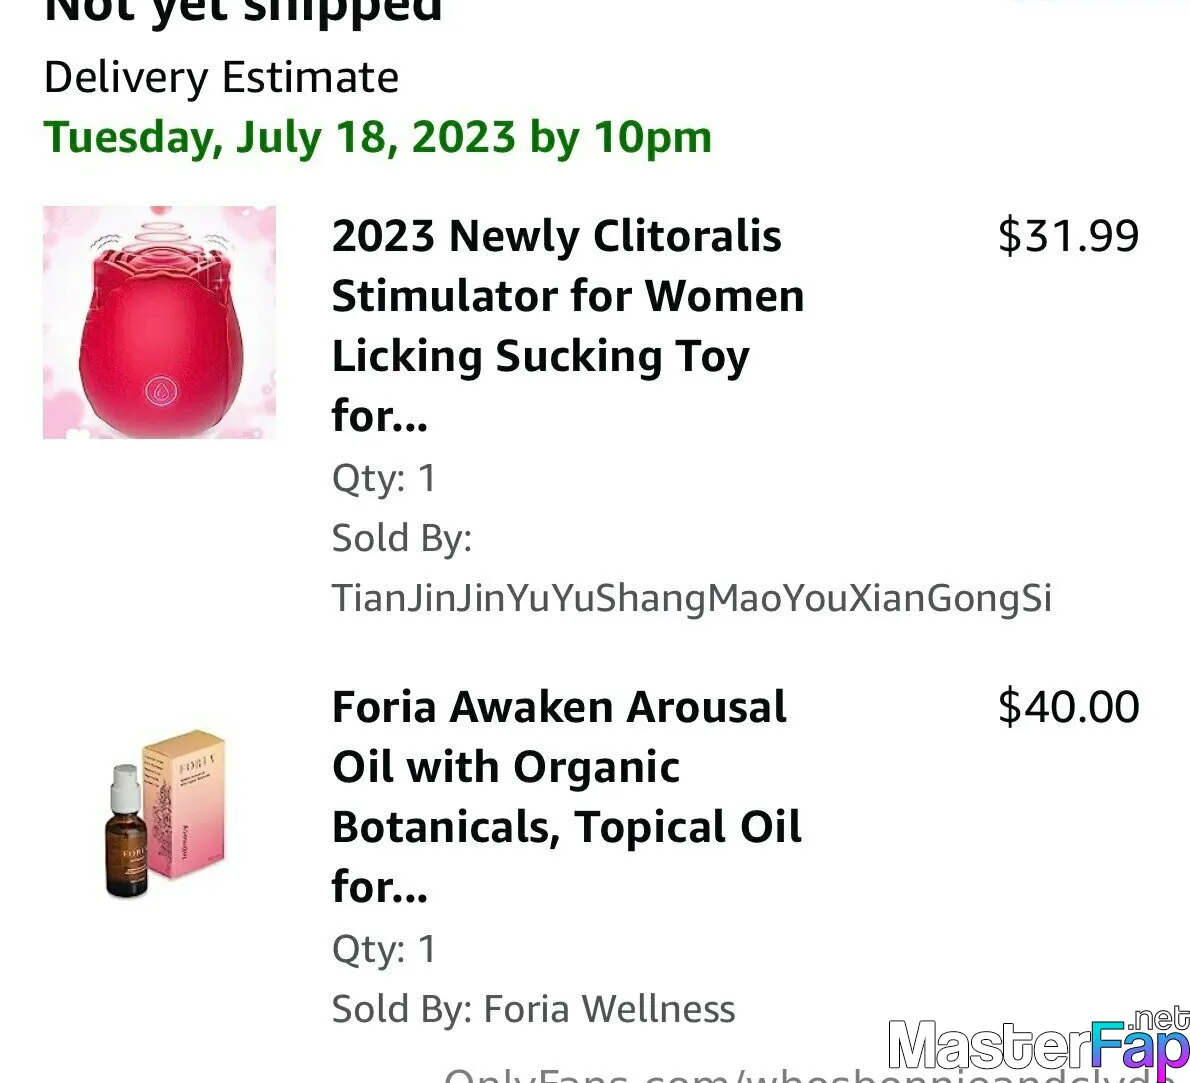Screen dimensions: 1190x1083
Task: Click the MasterFap watermark logo
Action: coord(1038,1042)
